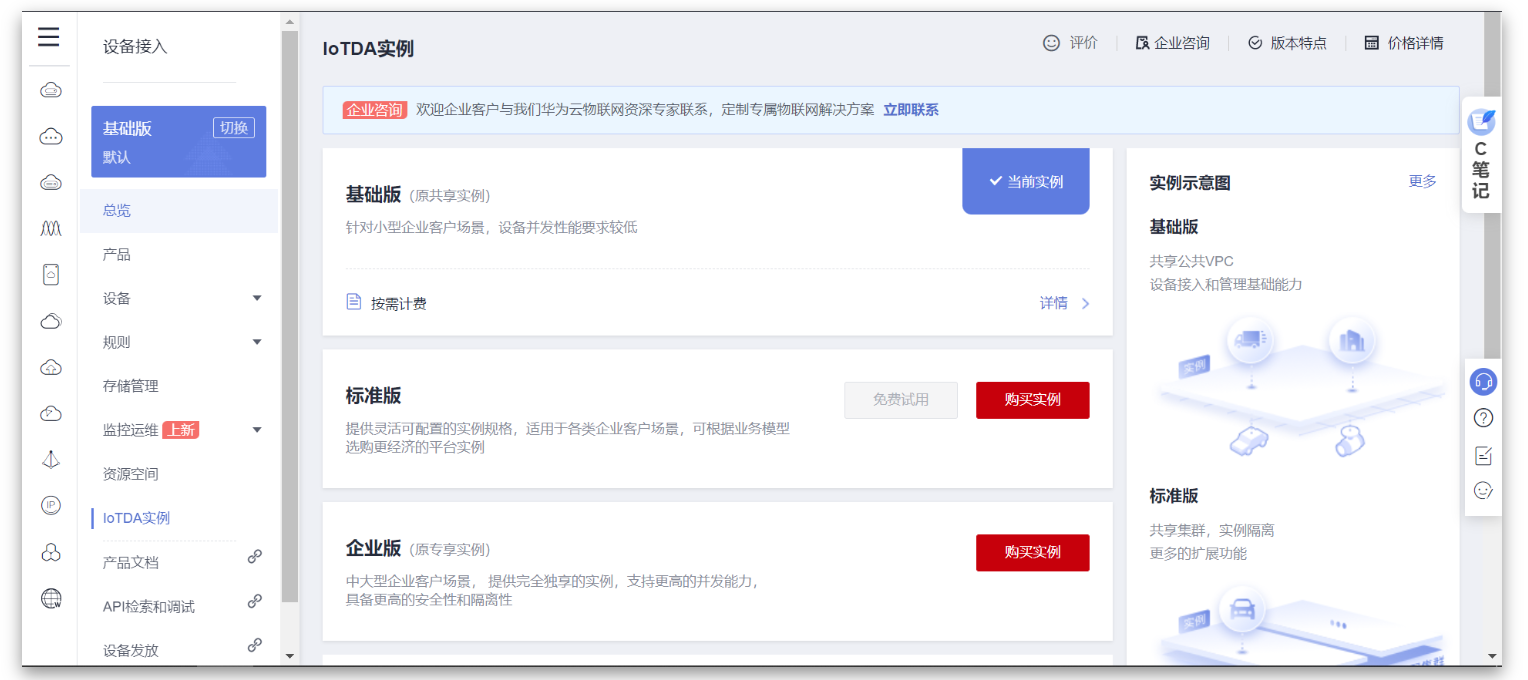Click the 企业咨询 red tag in banner
The width and height of the screenshot is (1528, 680).
[374, 110]
